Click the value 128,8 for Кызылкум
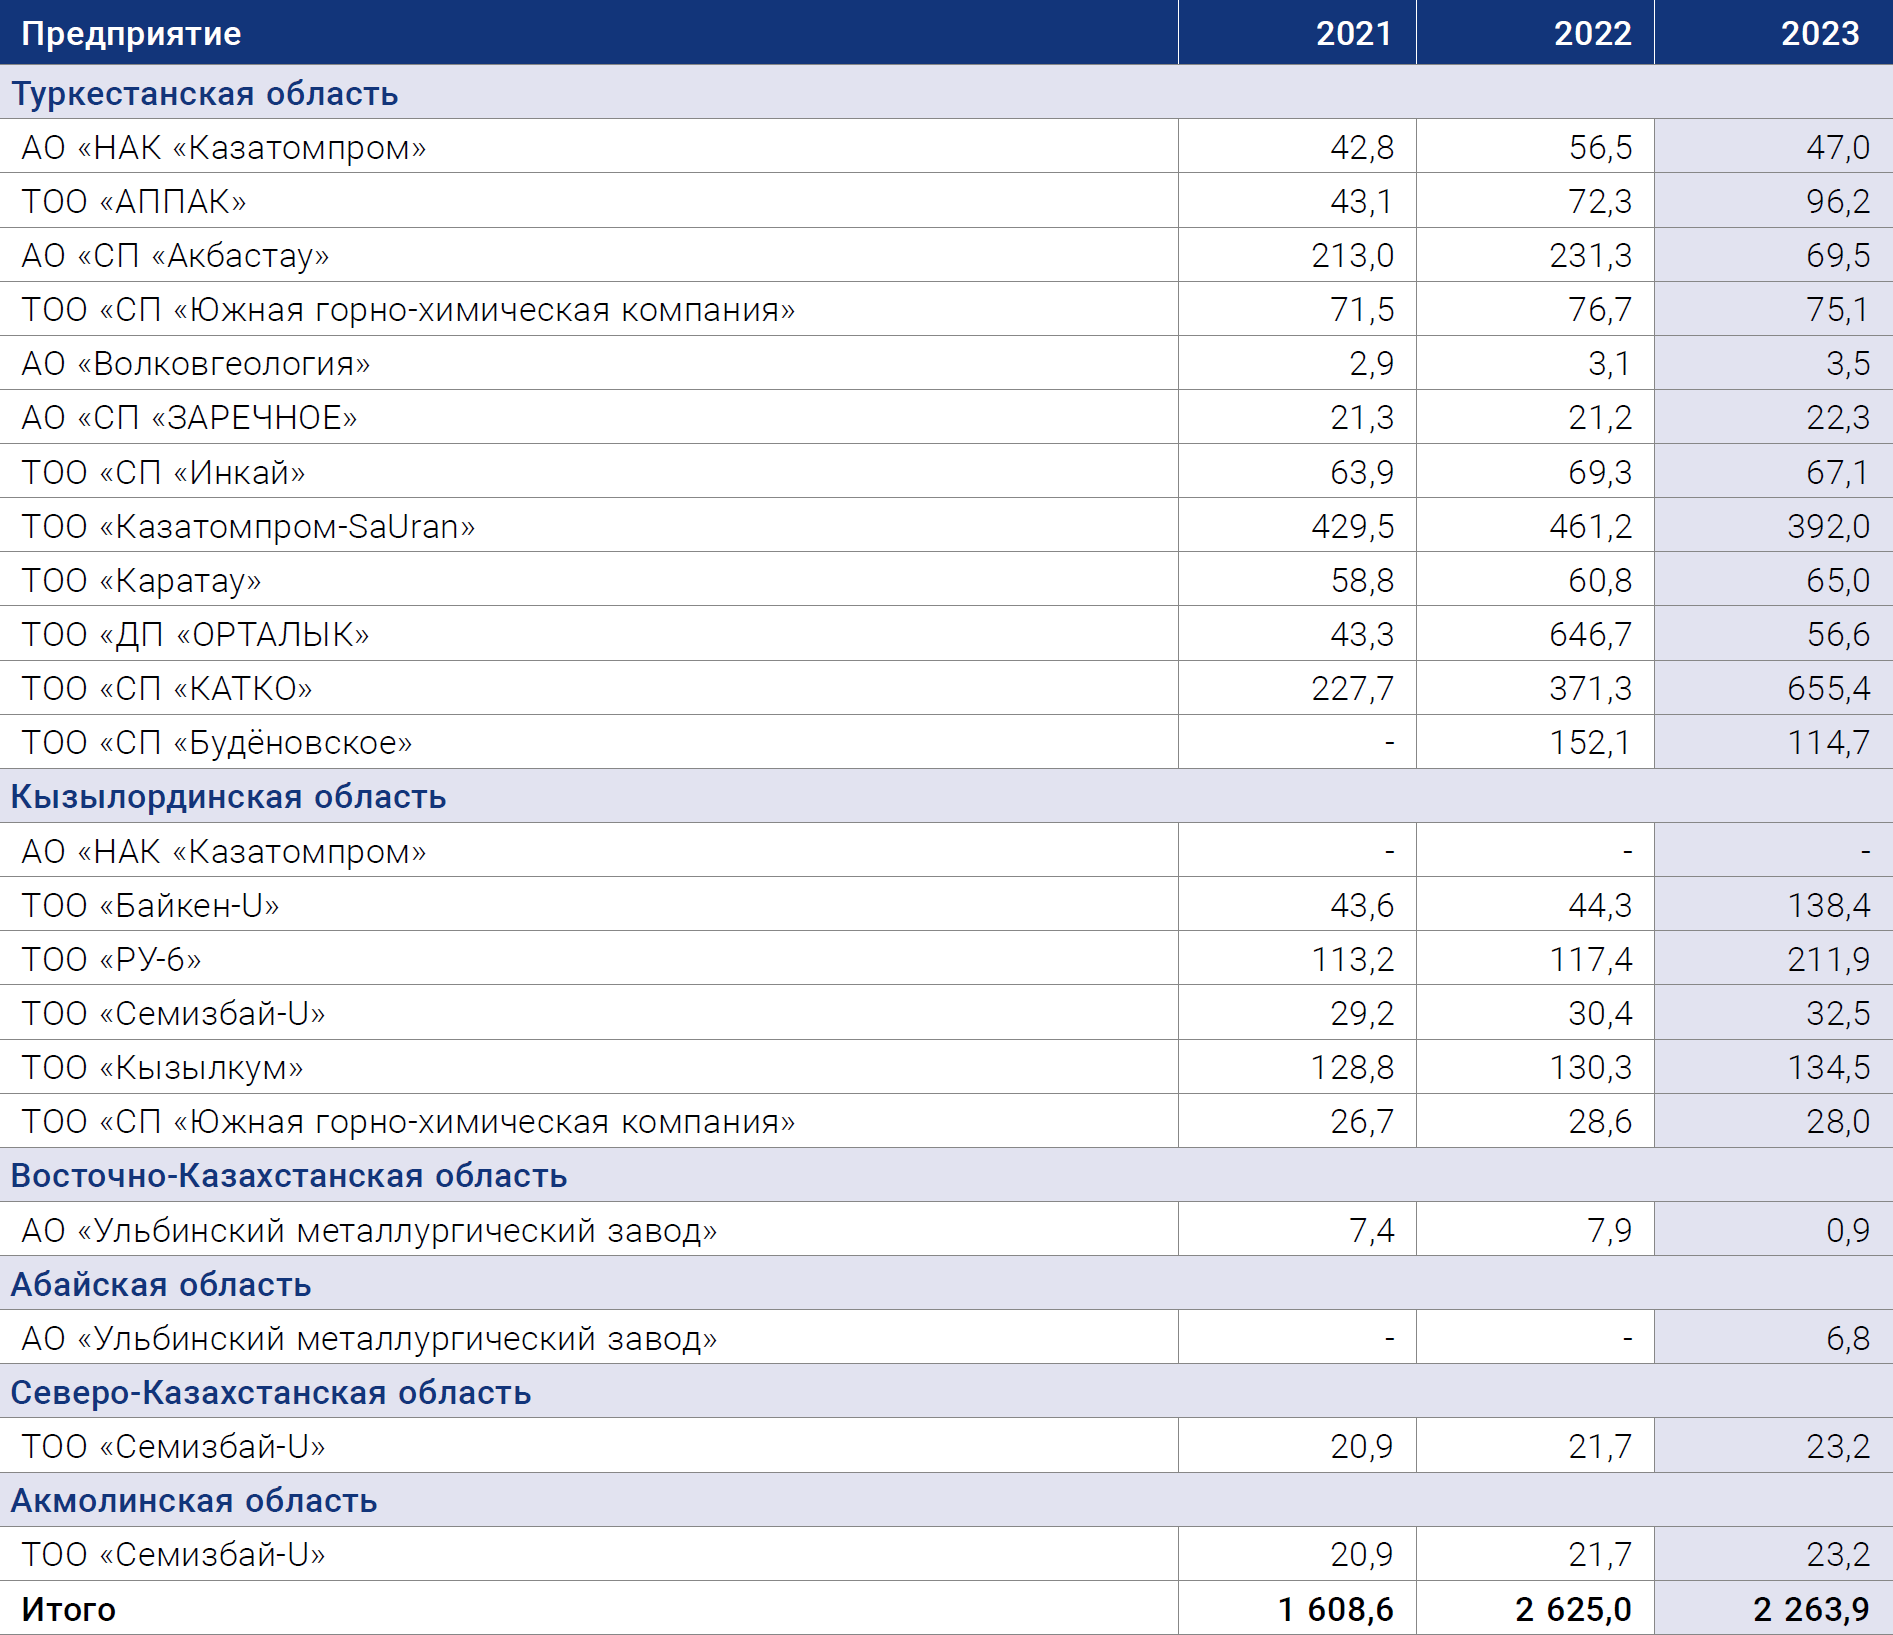Image resolution: width=1893 pixels, height=1635 pixels. (1353, 1067)
